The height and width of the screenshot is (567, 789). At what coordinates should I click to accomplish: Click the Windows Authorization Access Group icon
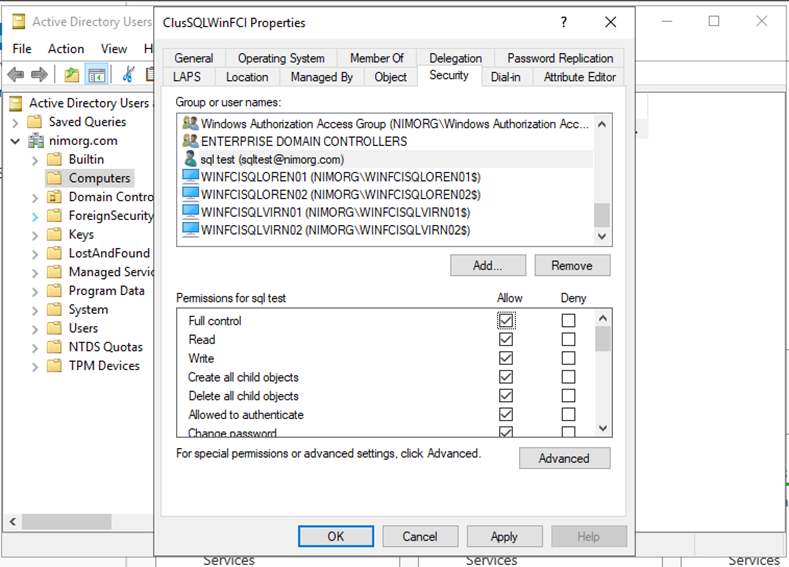pos(190,123)
